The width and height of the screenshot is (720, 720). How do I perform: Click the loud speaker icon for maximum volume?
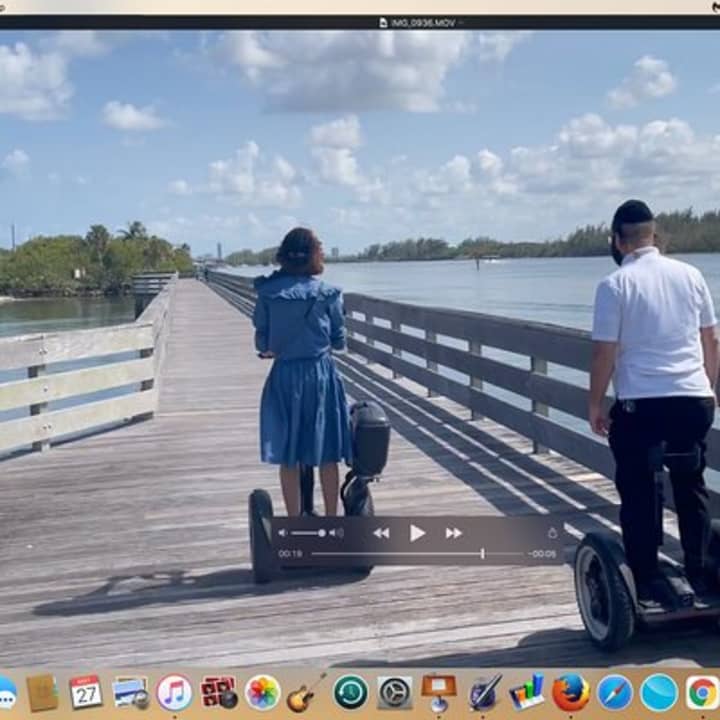[337, 533]
